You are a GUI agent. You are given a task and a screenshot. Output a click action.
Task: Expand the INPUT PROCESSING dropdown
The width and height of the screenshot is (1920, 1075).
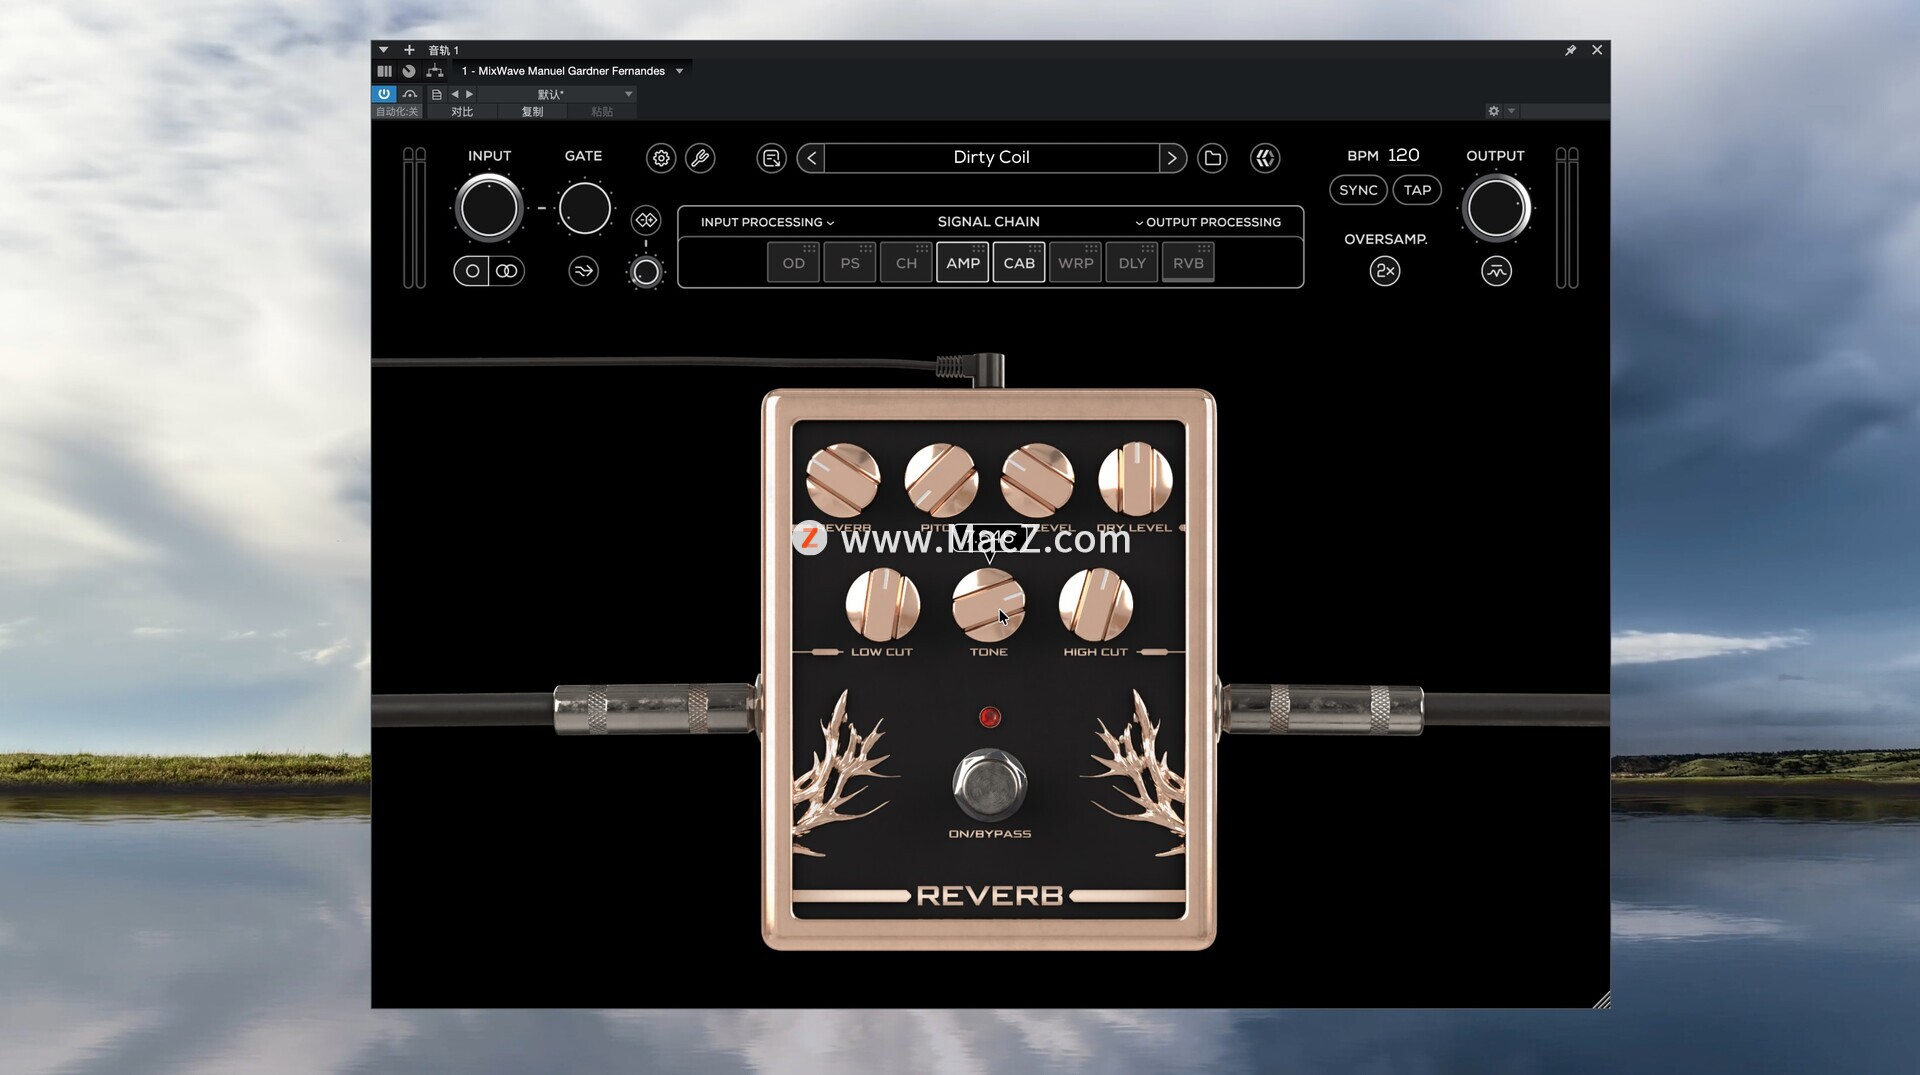coord(767,222)
